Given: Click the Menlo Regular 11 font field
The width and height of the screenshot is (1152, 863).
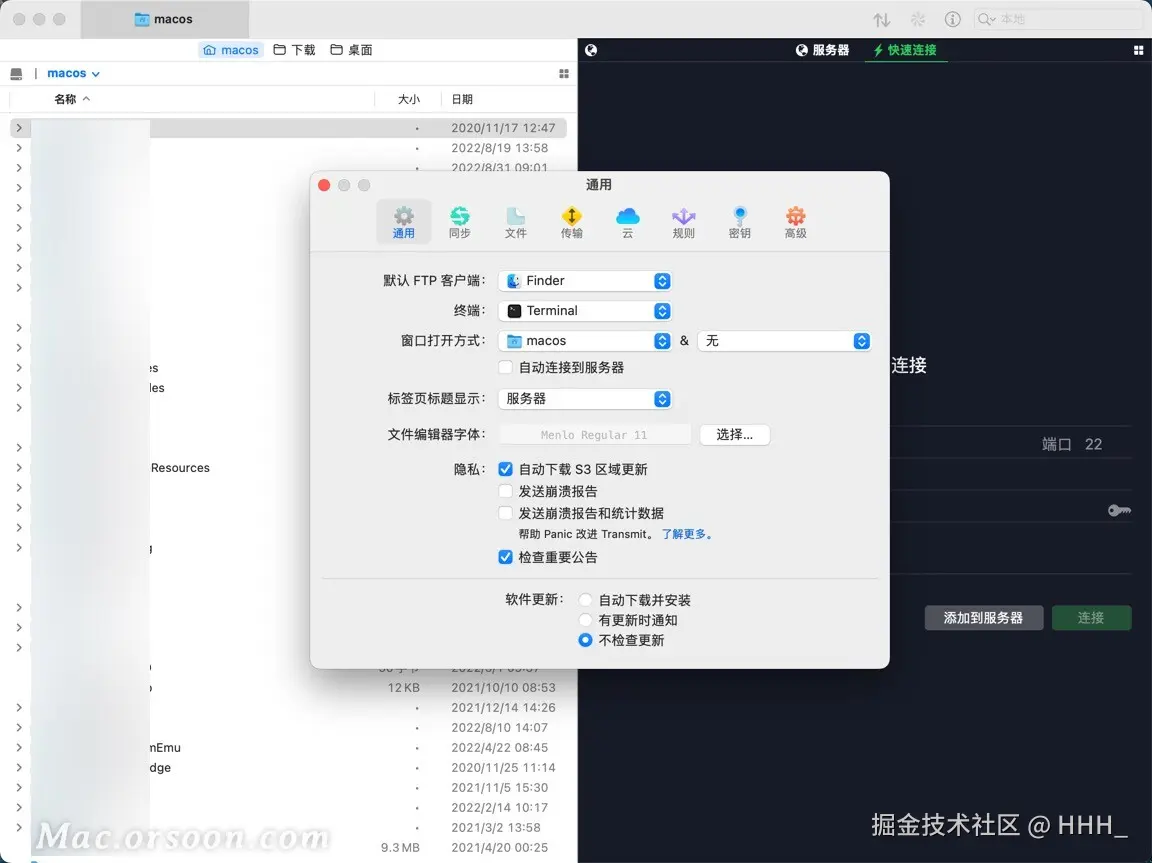Looking at the screenshot, I should 594,435.
